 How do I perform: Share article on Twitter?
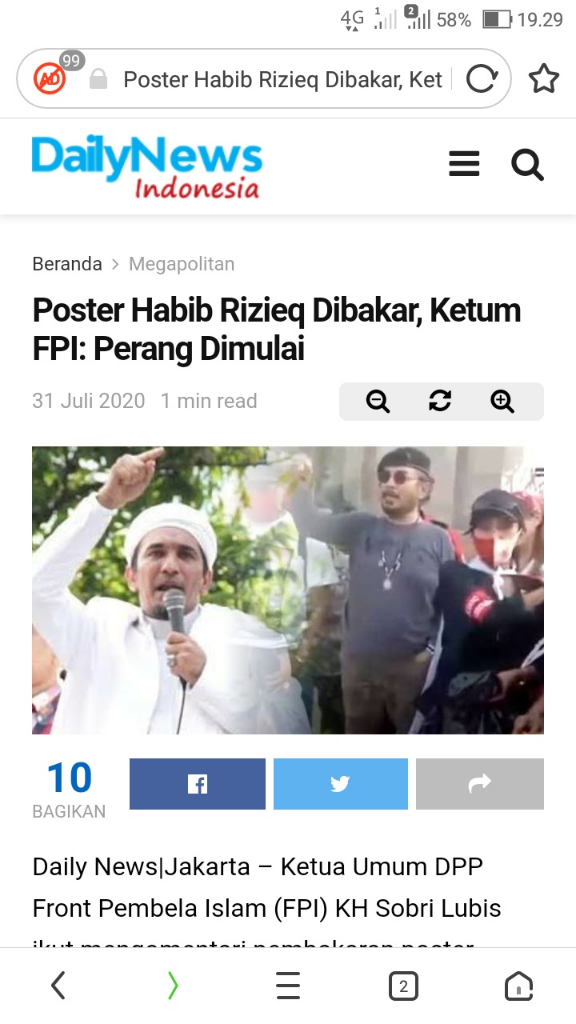(x=340, y=784)
